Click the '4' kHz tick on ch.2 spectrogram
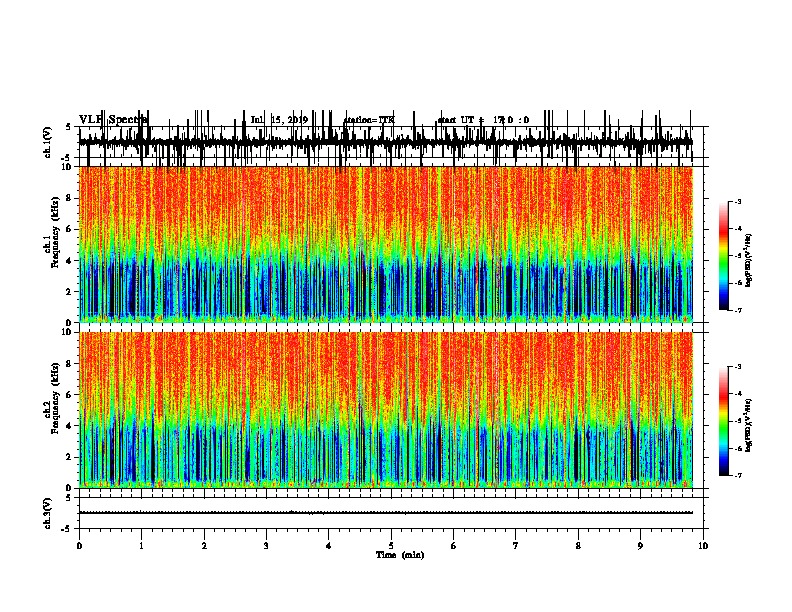Screen dimensions: 792x612 70,426
